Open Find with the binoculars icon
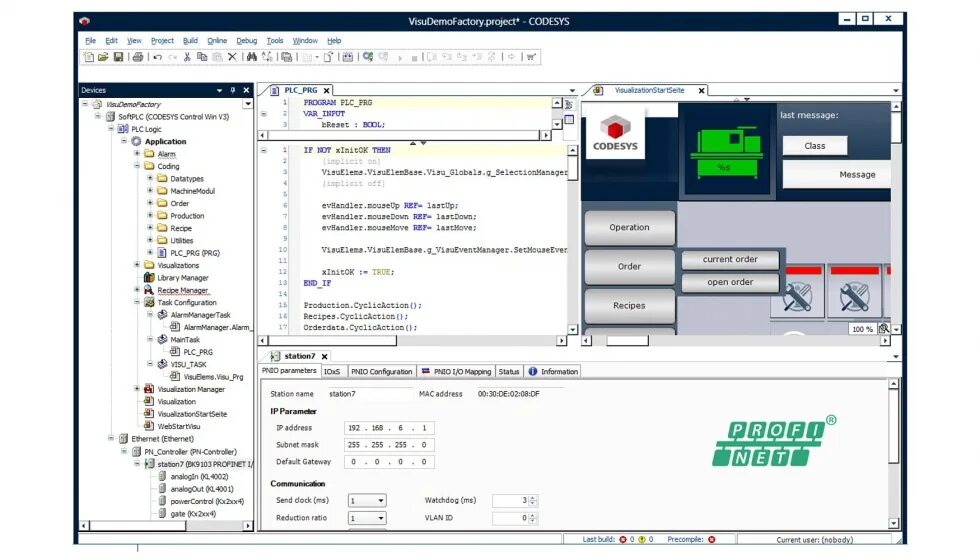980x560 pixels. 251,57
